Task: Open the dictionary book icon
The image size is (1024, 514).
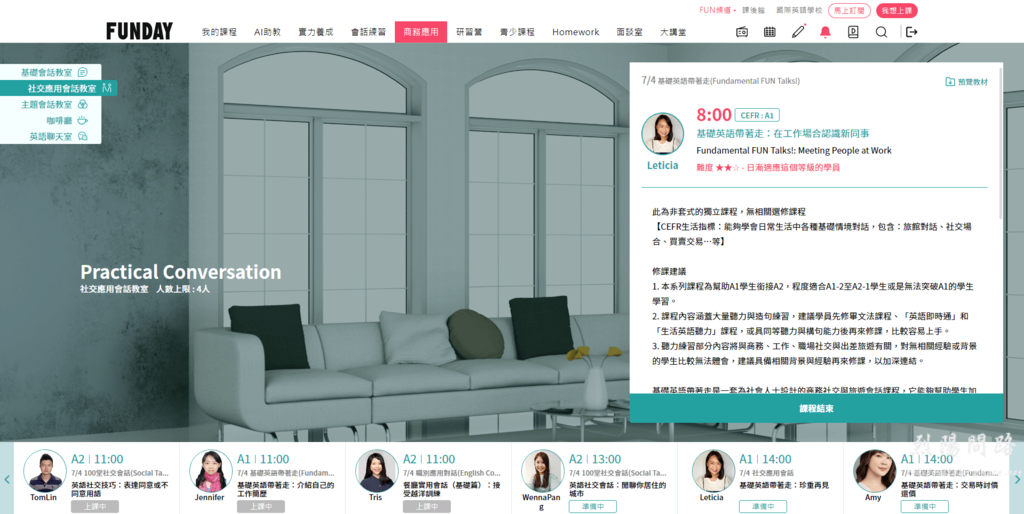Action: coord(853,31)
